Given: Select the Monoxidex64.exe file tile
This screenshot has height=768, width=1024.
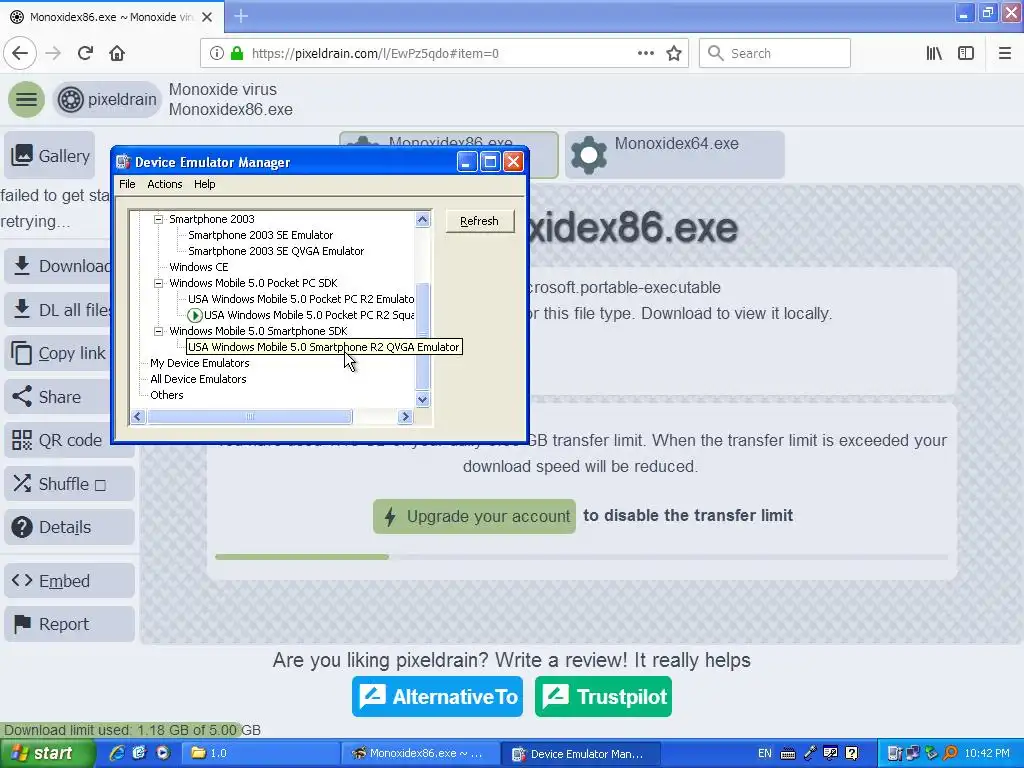Looking at the screenshot, I should [675, 155].
